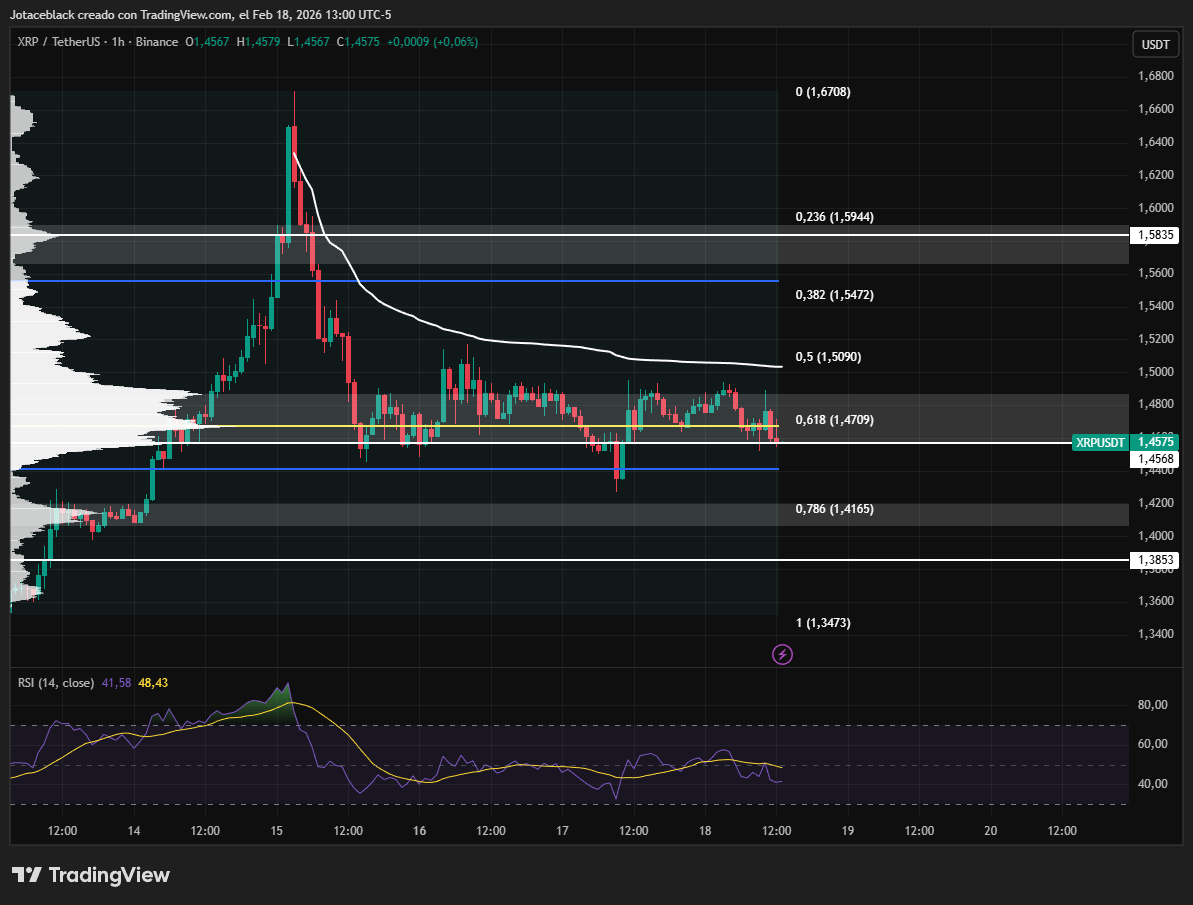Click the date 18 on time axis
This screenshot has width=1193, height=905.
pos(705,830)
